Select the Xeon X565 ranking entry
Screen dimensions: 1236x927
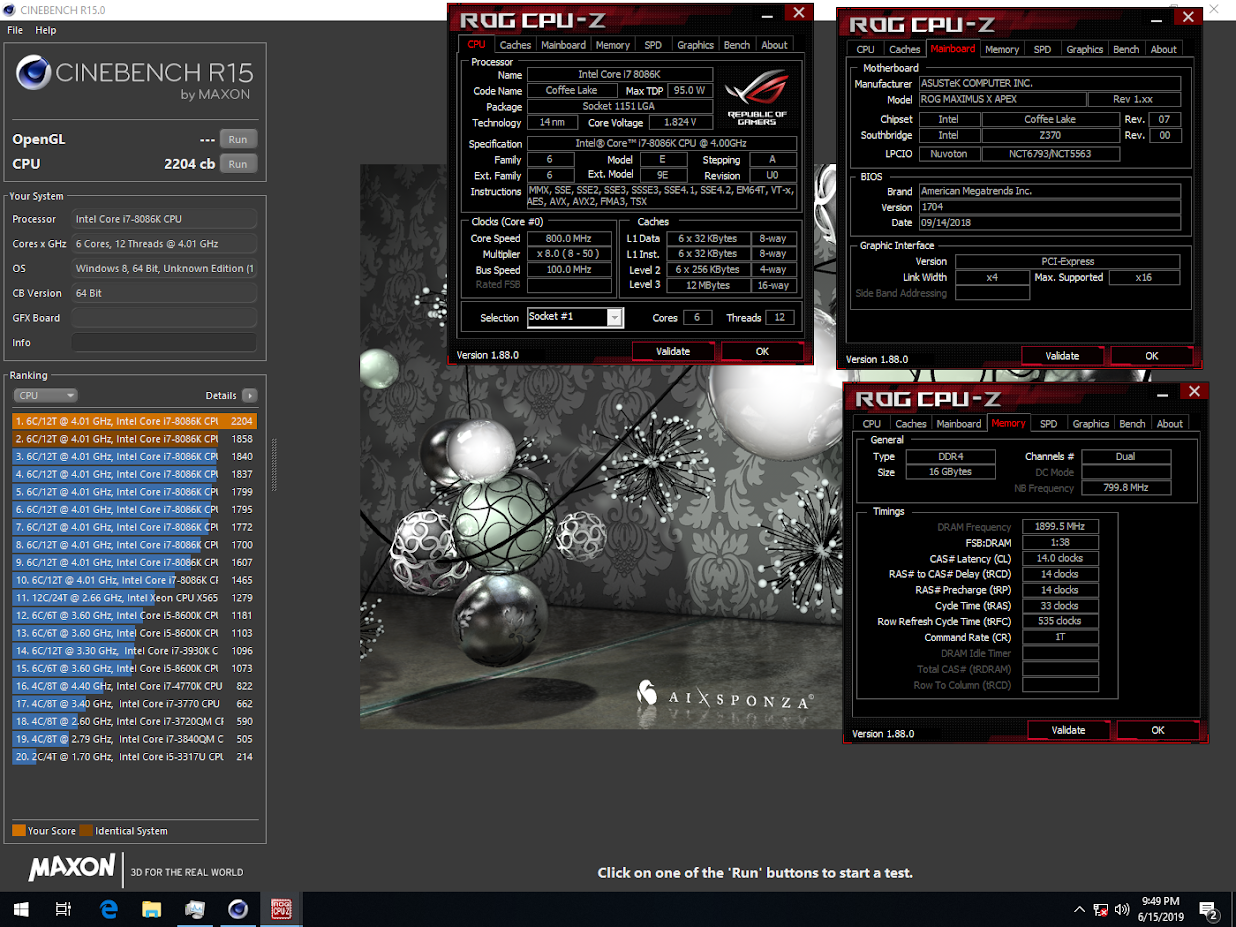coord(135,598)
